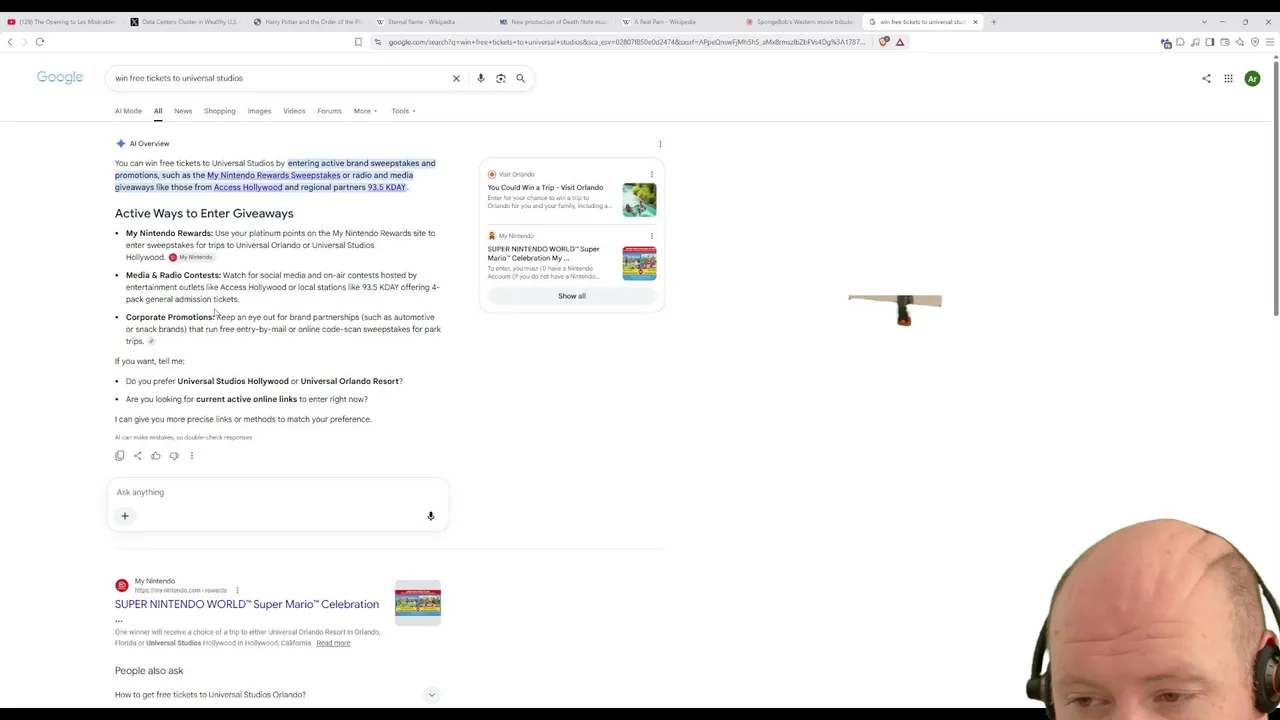
Task: Click Show all sources button
Action: pos(572,296)
